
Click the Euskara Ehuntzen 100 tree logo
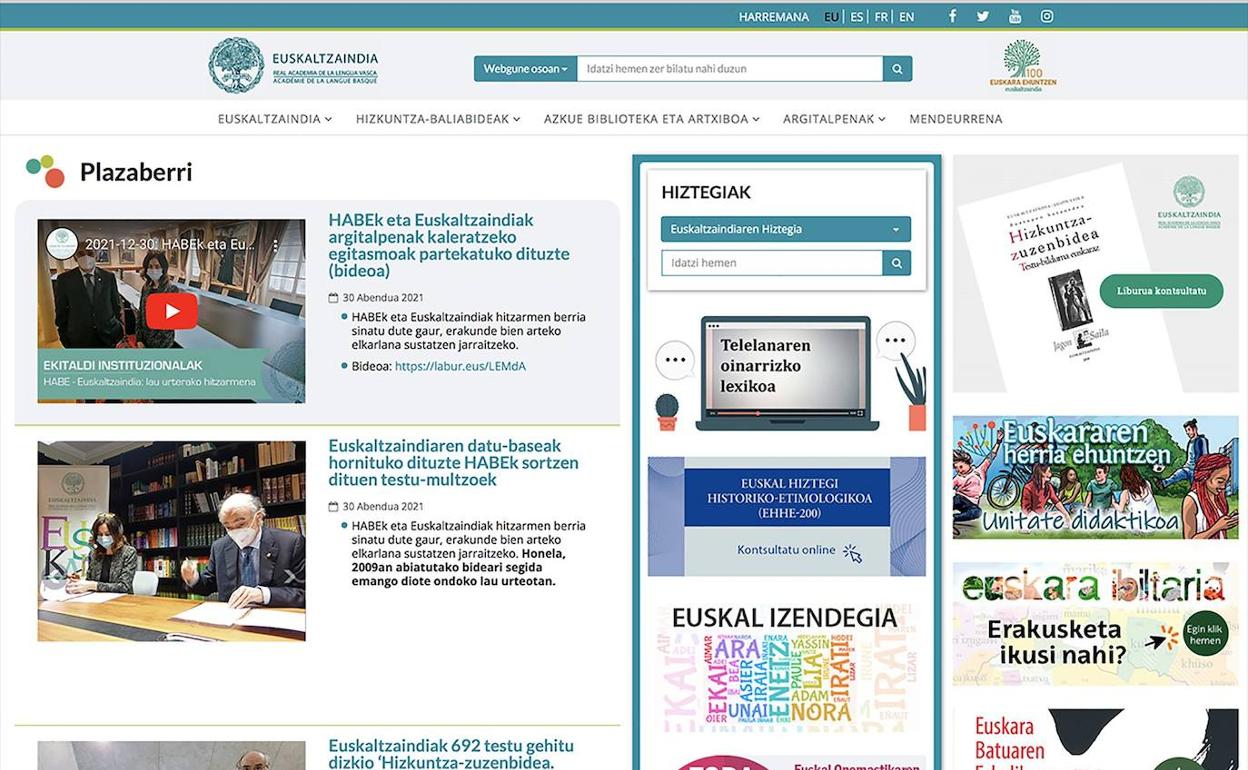(1022, 66)
